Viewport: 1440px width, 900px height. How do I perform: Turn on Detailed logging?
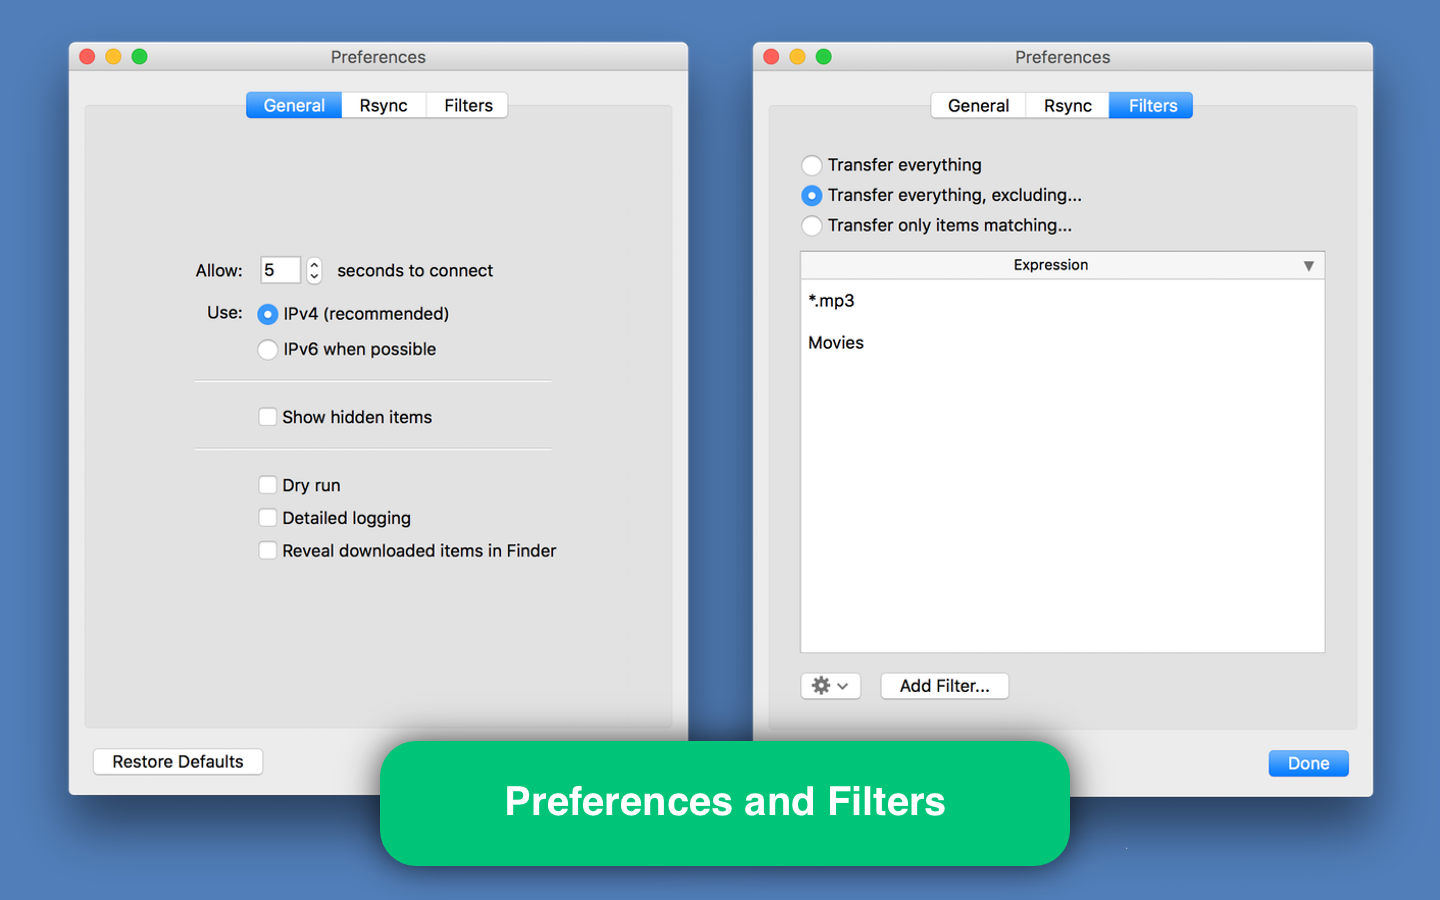(x=267, y=518)
